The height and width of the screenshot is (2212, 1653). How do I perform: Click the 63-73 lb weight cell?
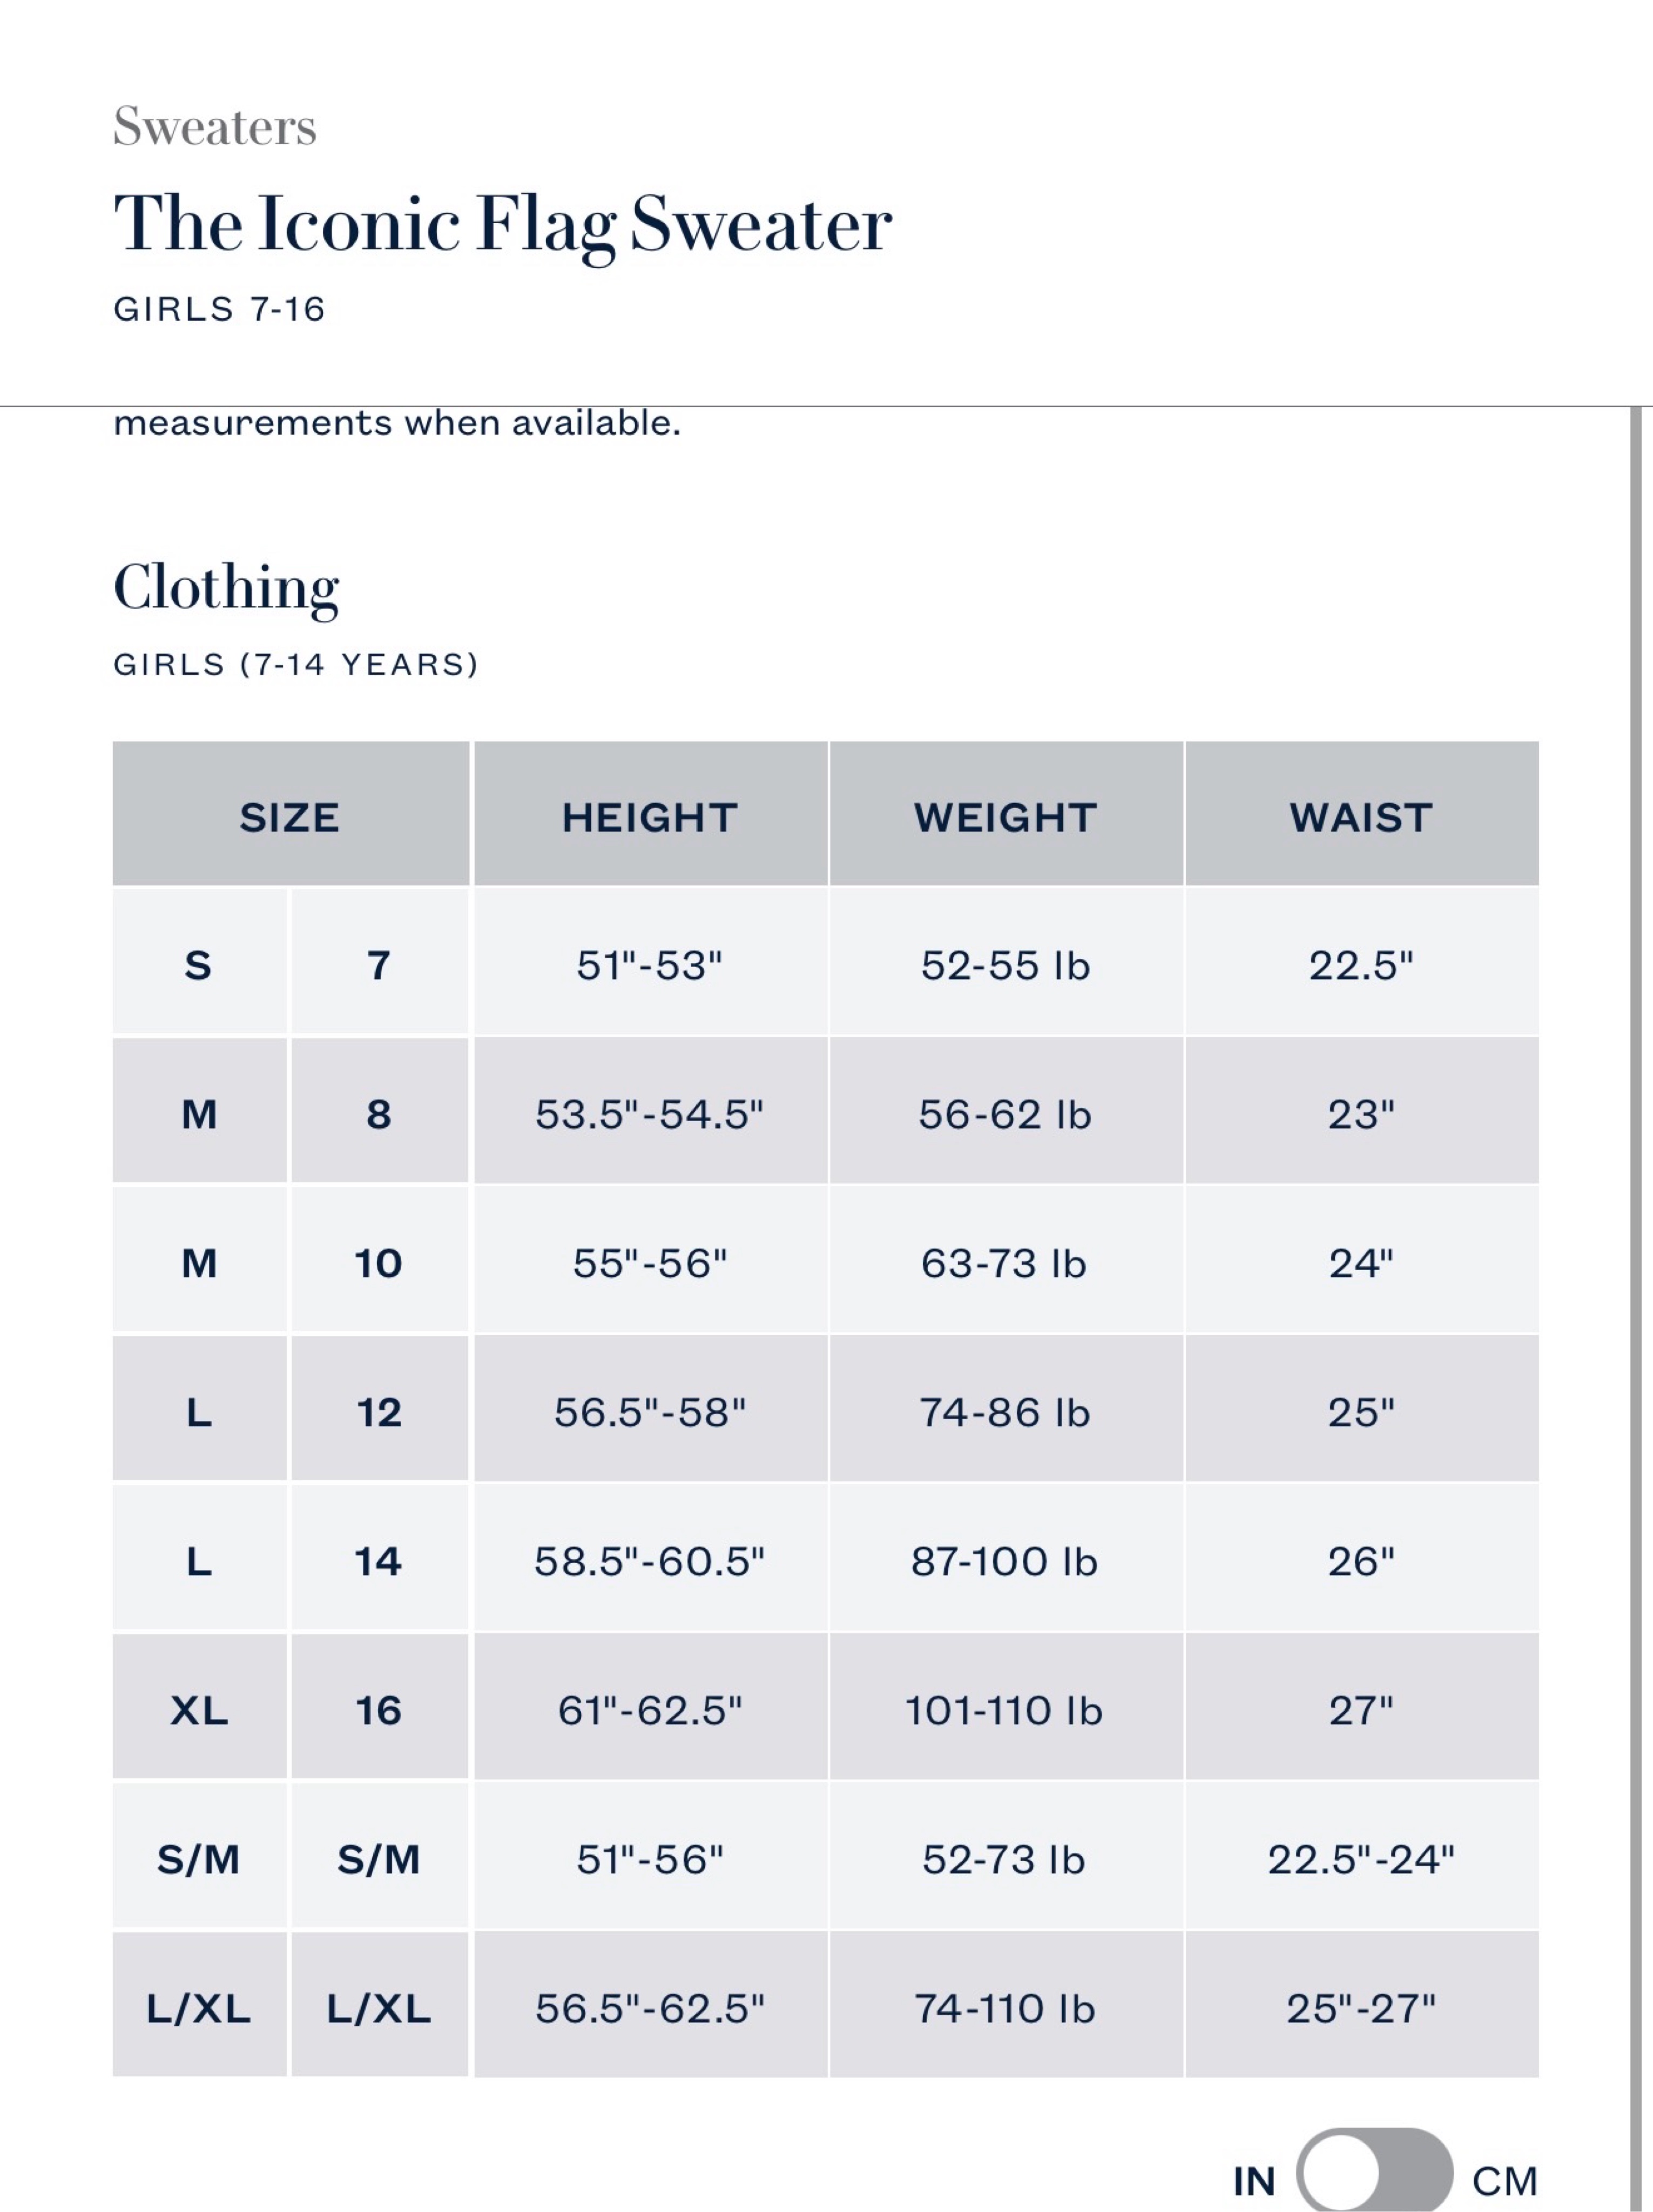[x=1005, y=1260]
